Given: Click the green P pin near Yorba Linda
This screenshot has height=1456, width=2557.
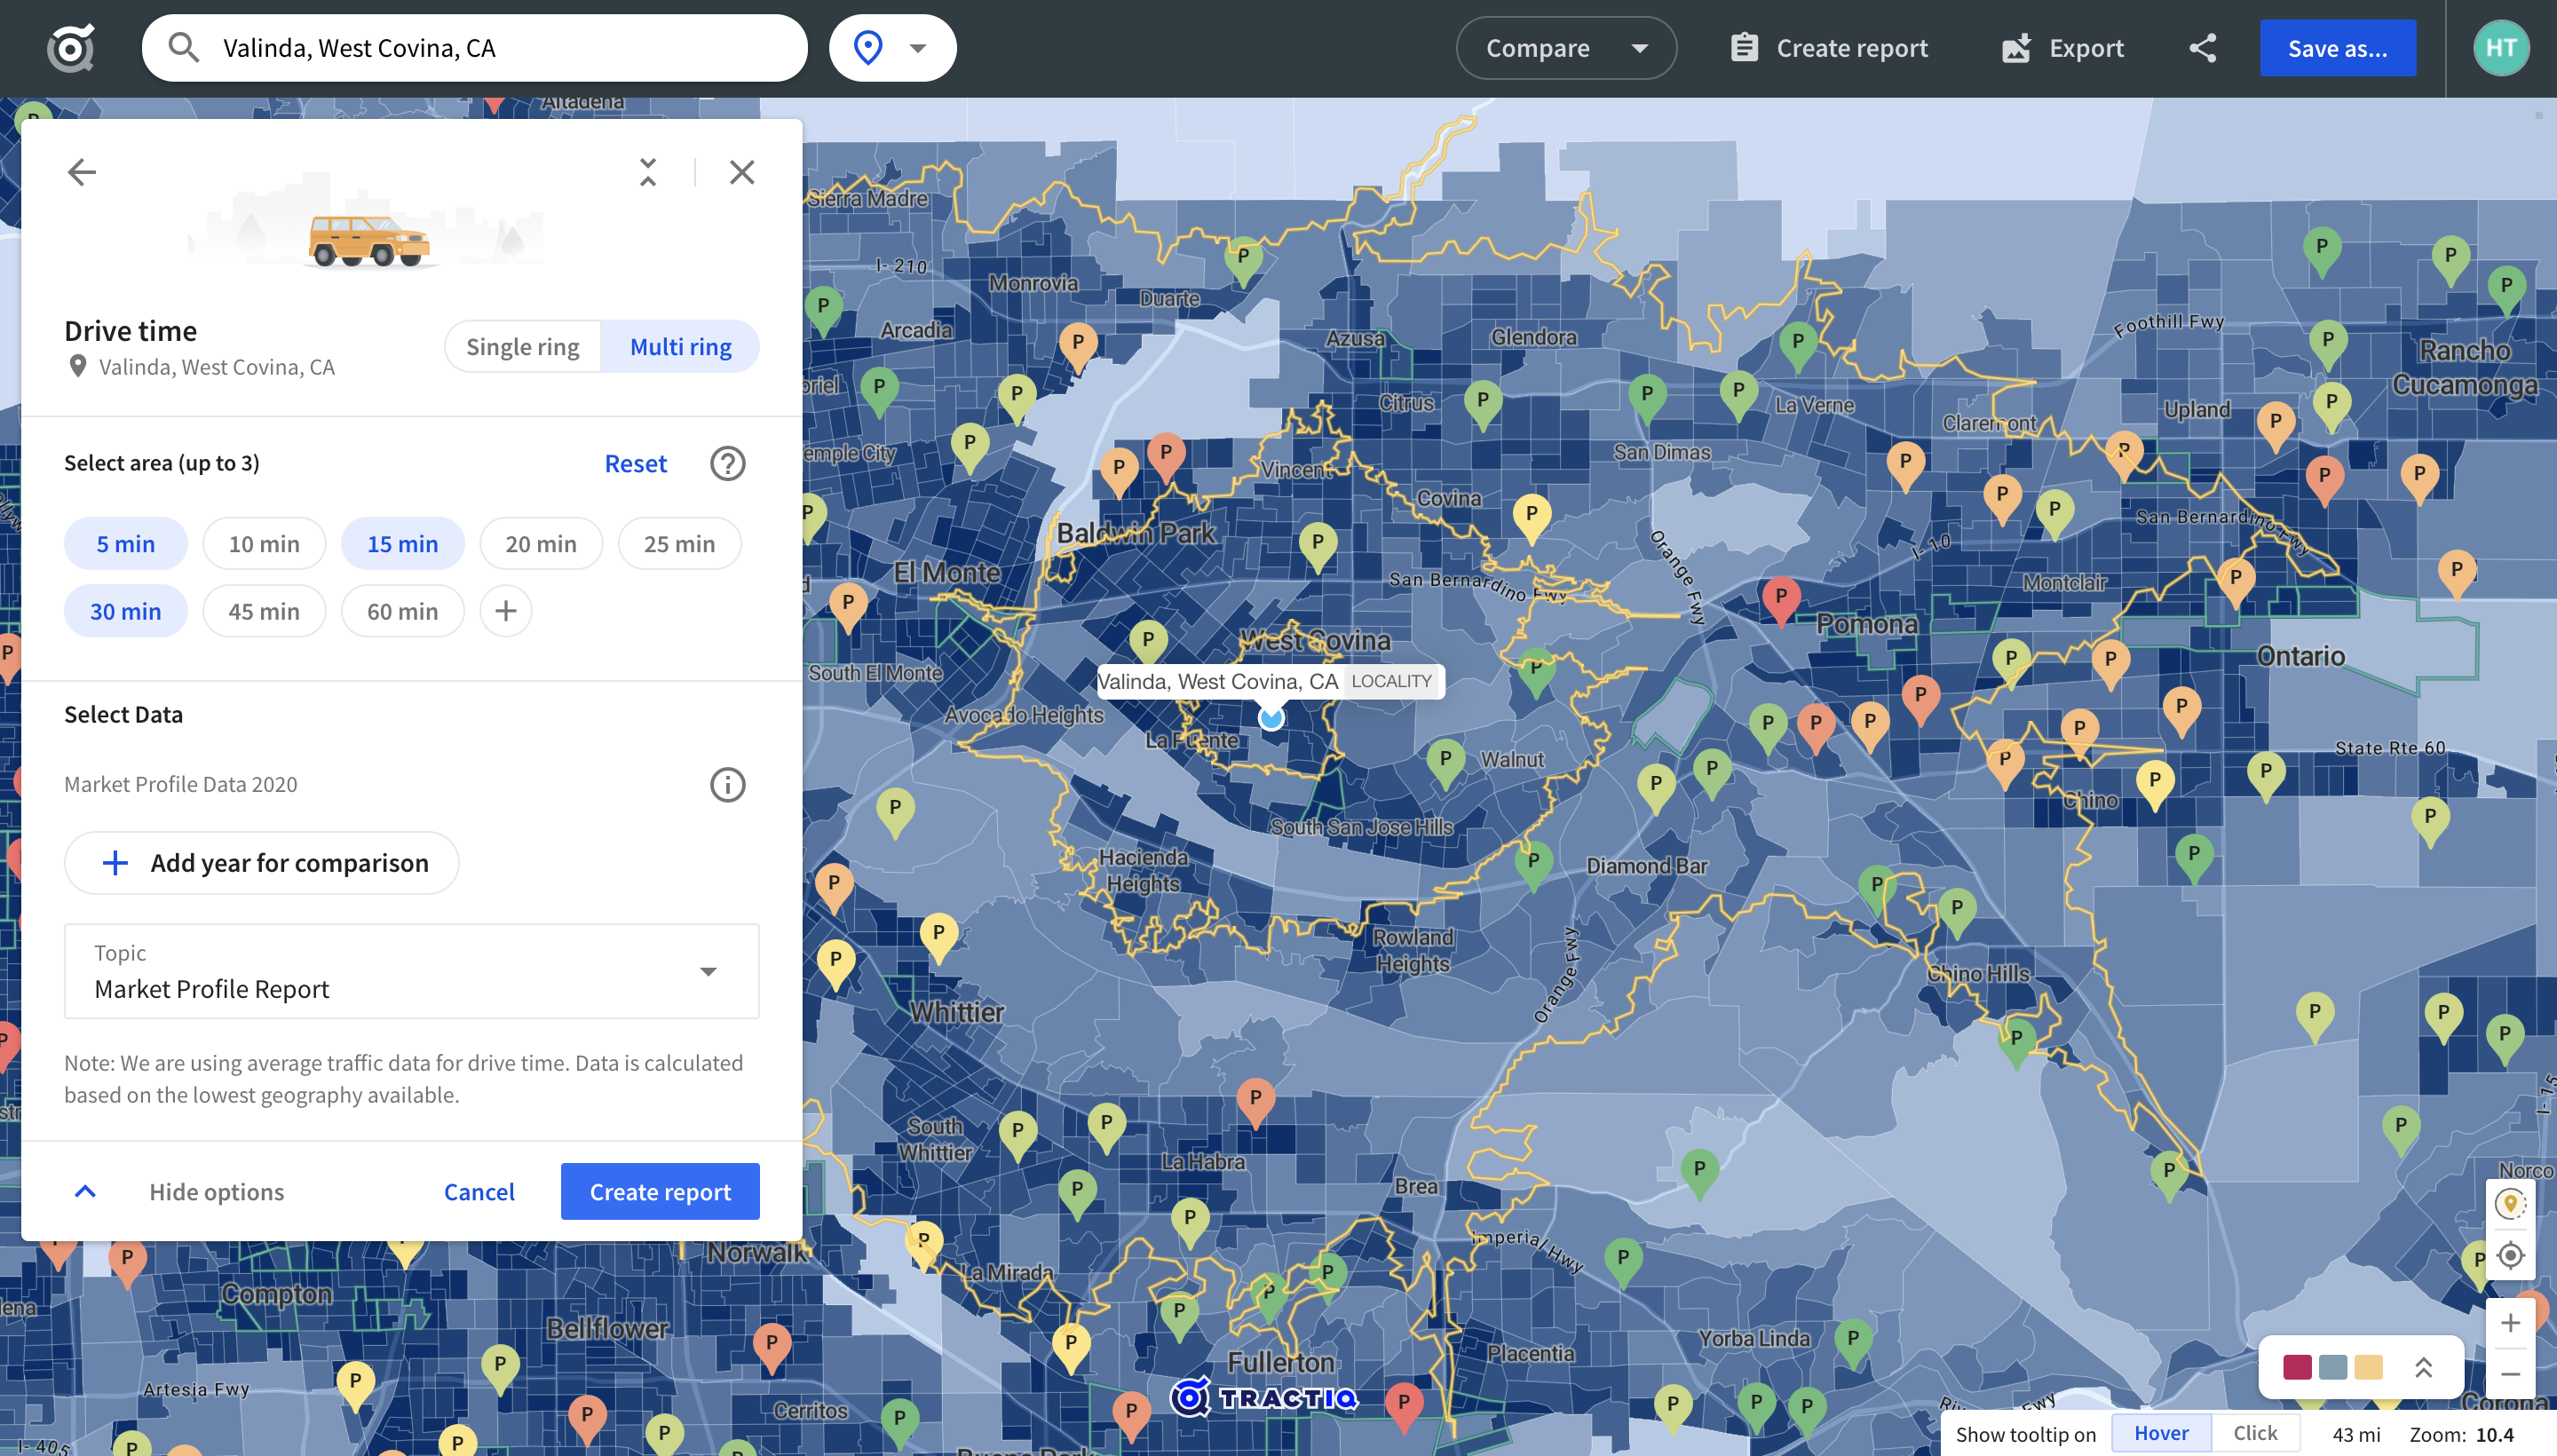Looking at the screenshot, I should [x=1852, y=1342].
